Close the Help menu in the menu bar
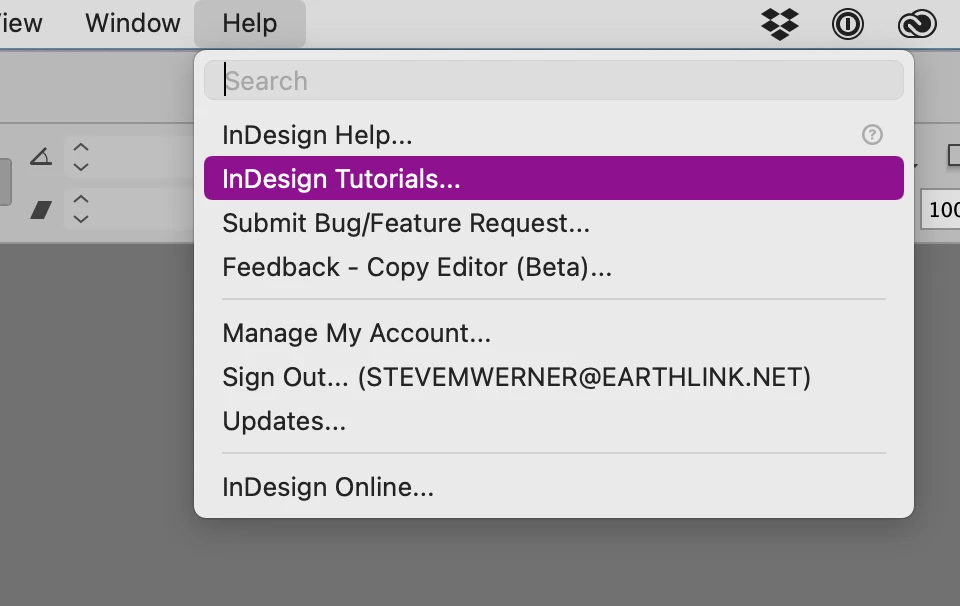Screen dimensions: 960x606 coord(250,23)
